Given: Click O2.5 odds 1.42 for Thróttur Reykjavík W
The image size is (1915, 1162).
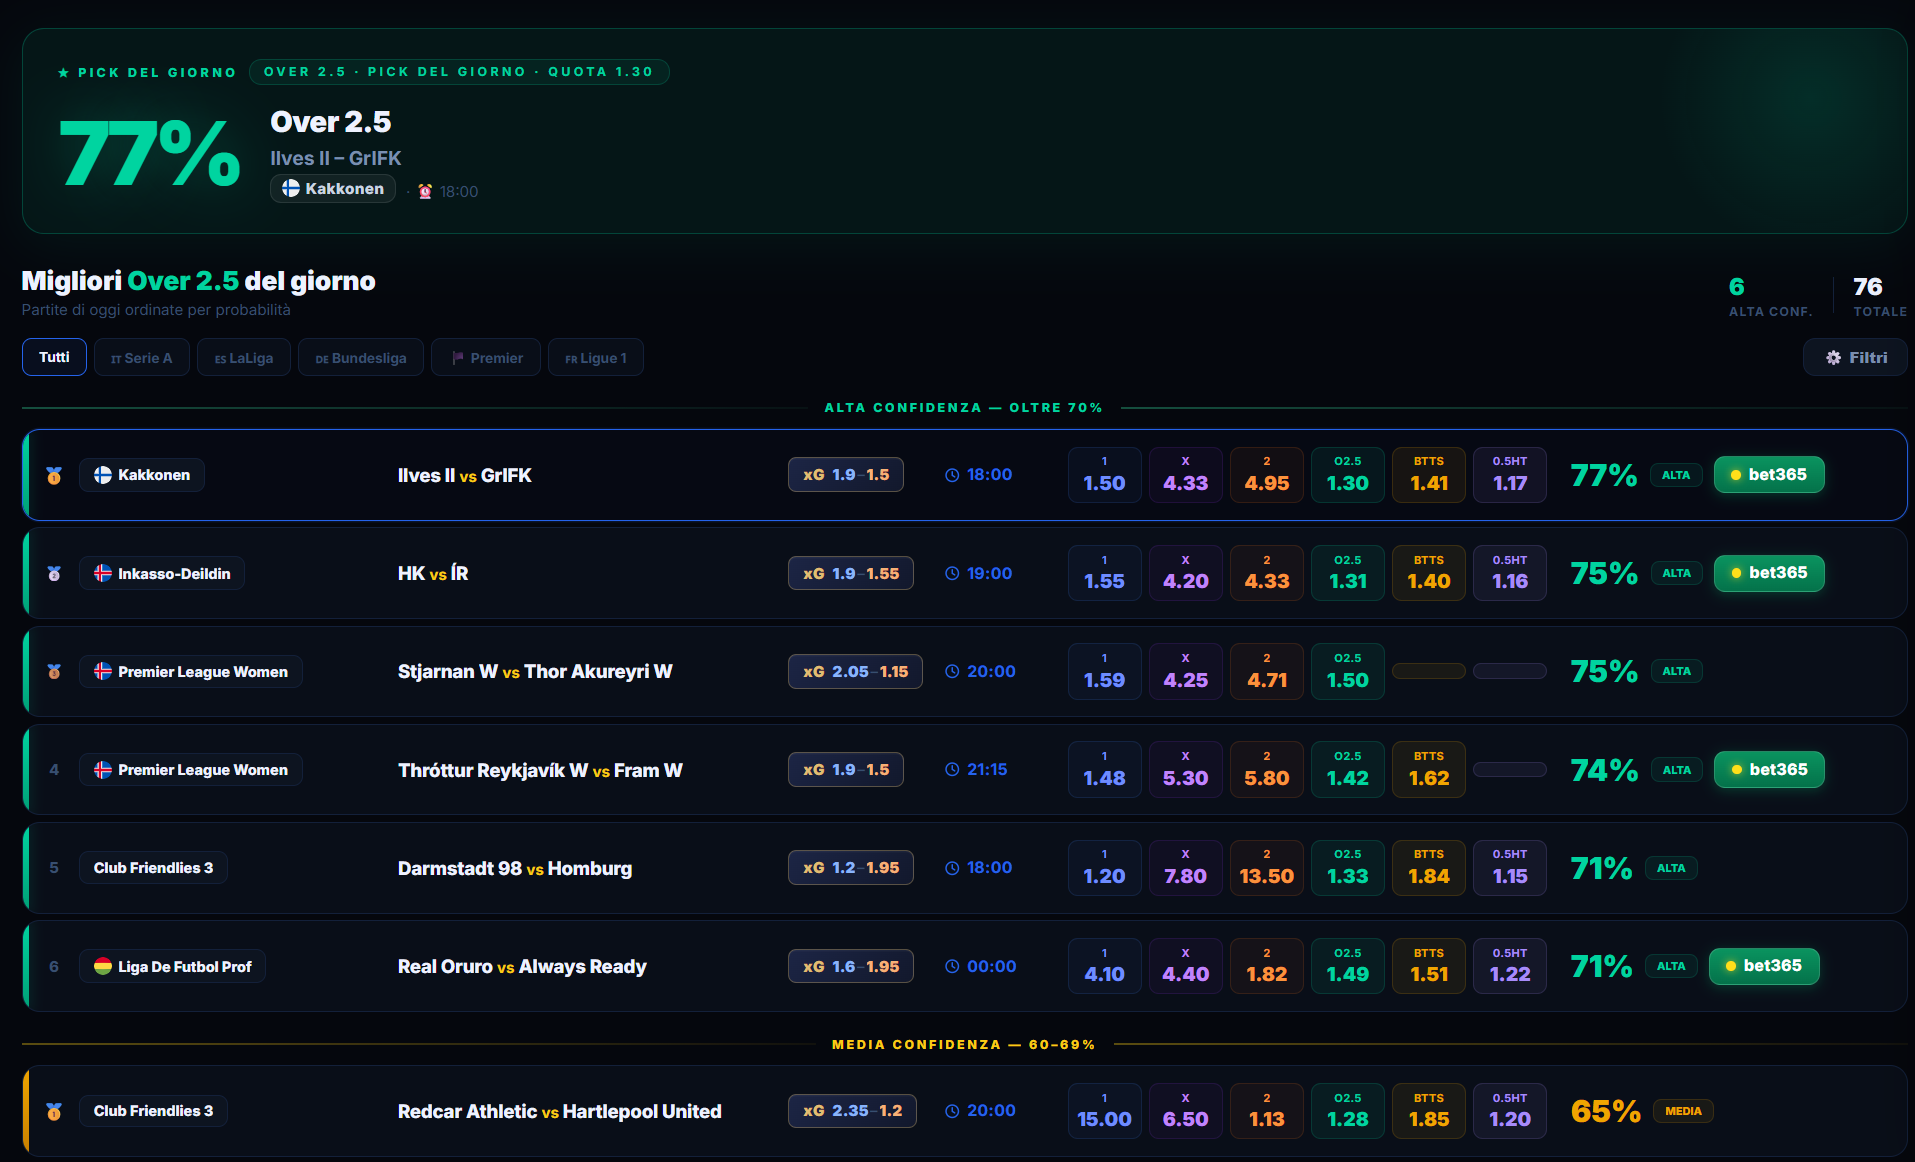Looking at the screenshot, I should (x=1348, y=769).
